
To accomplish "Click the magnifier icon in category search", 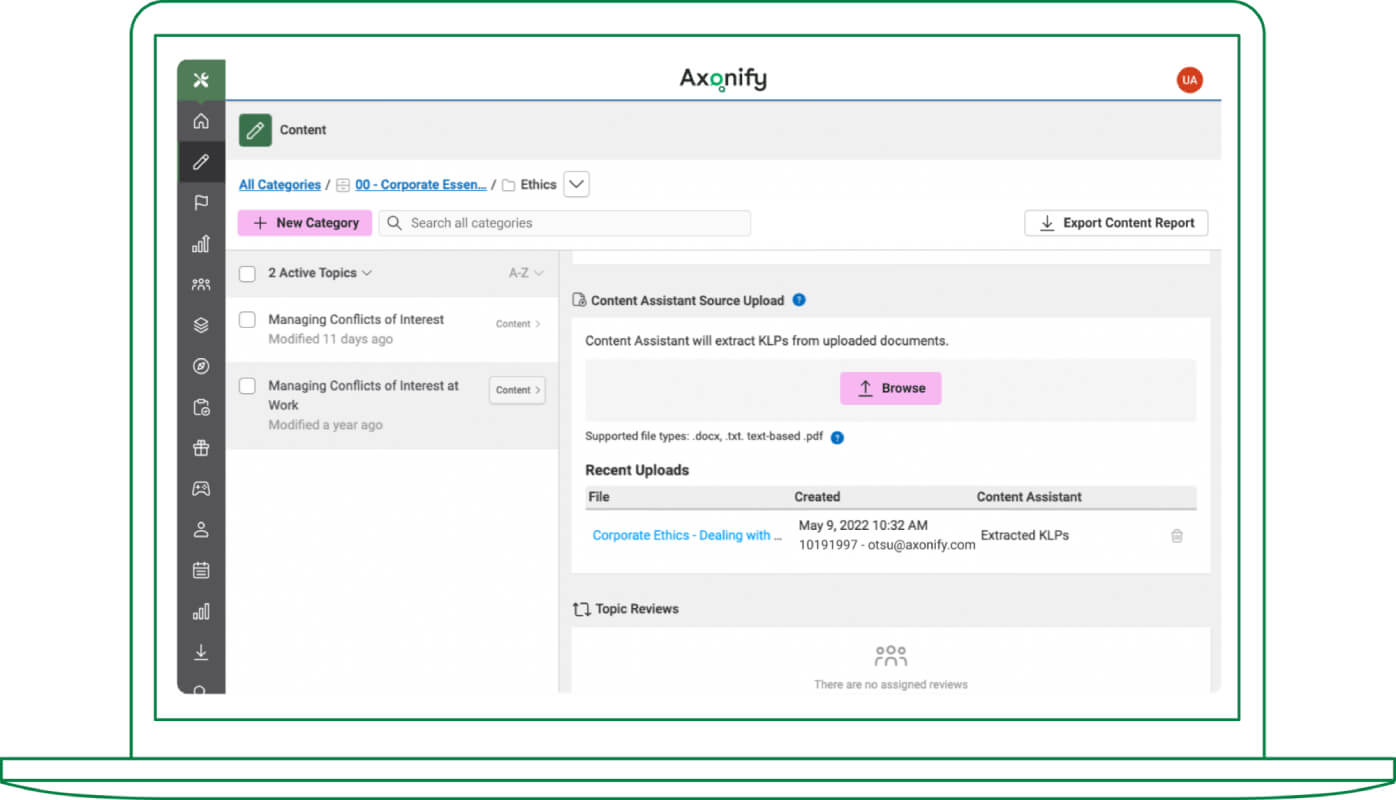I will 395,223.
